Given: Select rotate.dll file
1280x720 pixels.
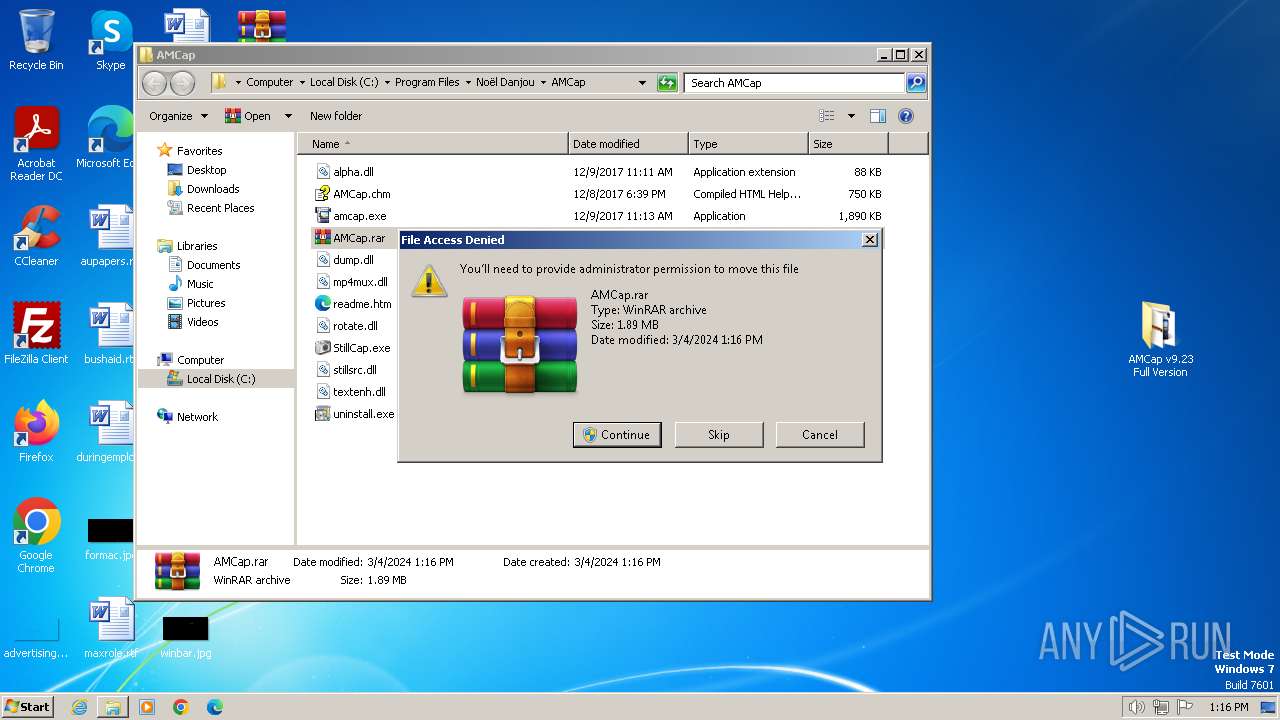Looking at the screenshot, I should pos(355,326).
